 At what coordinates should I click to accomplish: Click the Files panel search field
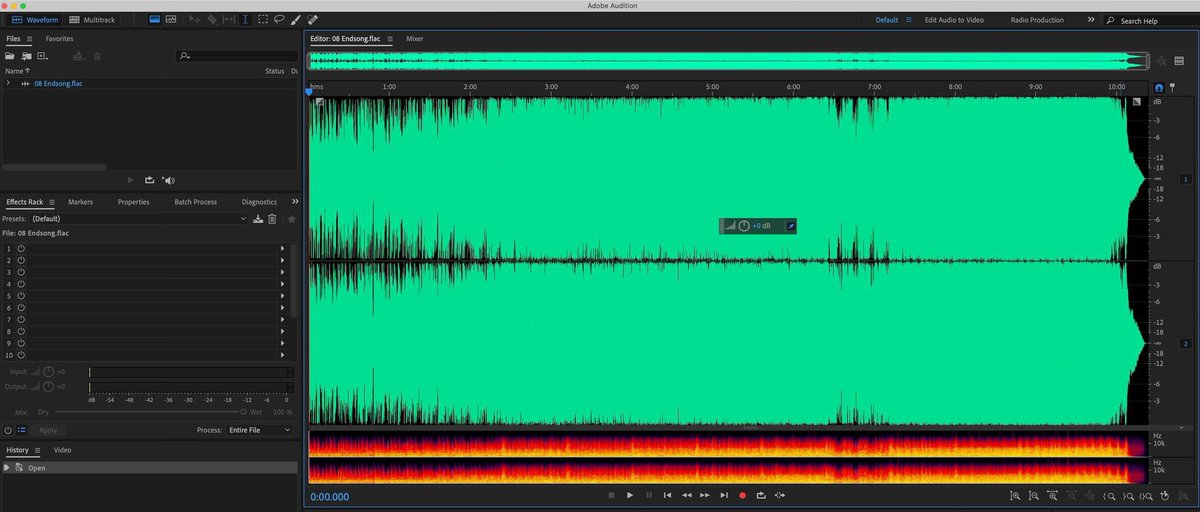235,56
